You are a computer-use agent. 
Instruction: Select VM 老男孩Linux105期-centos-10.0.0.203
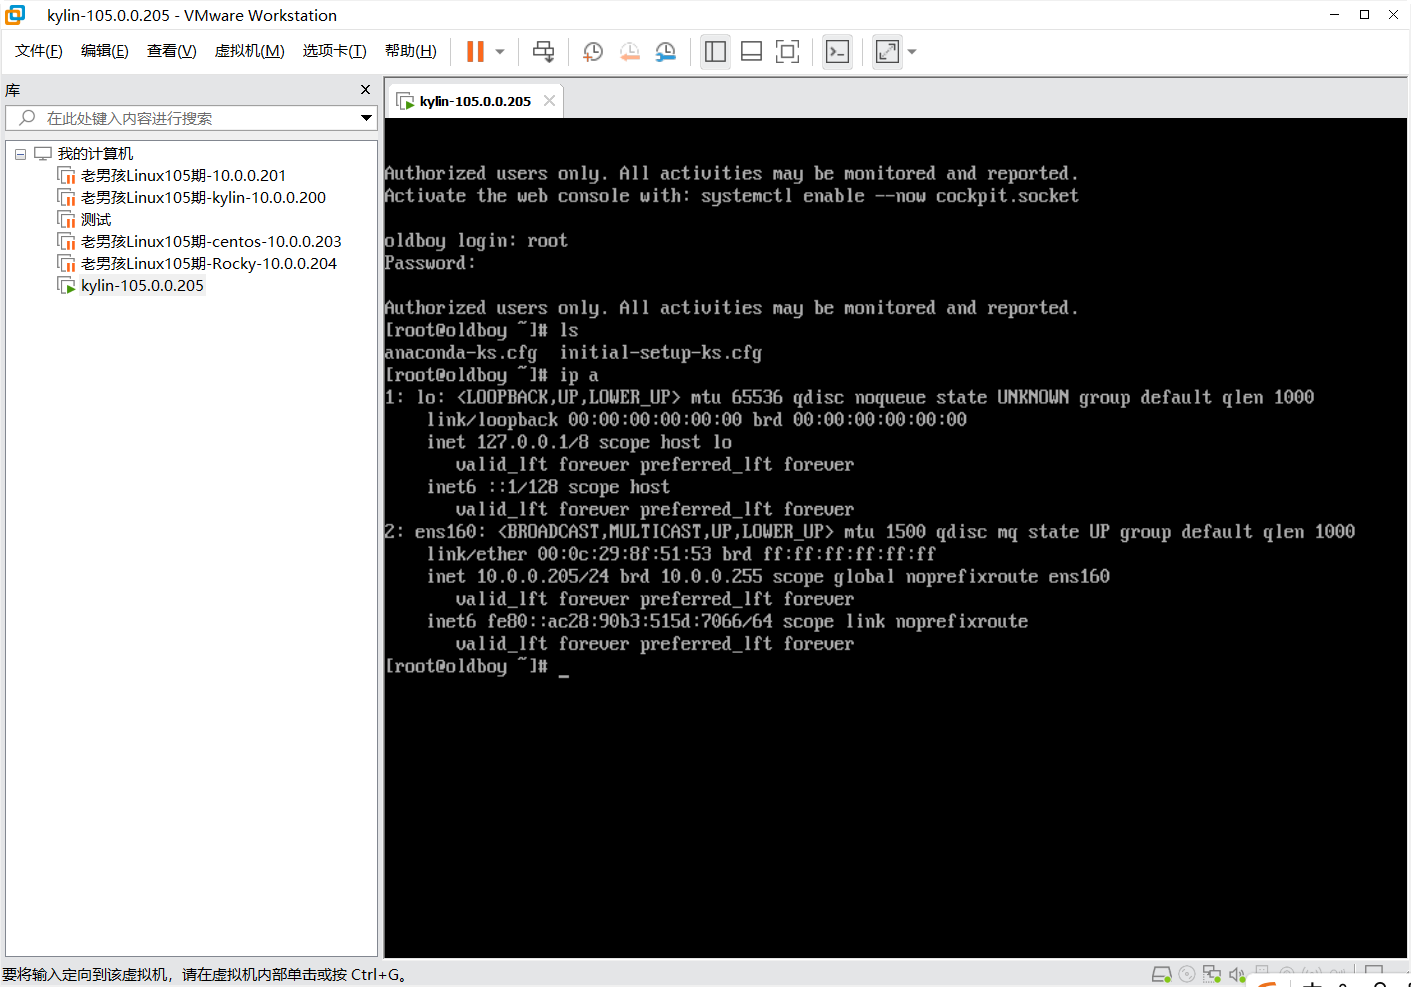211,242
